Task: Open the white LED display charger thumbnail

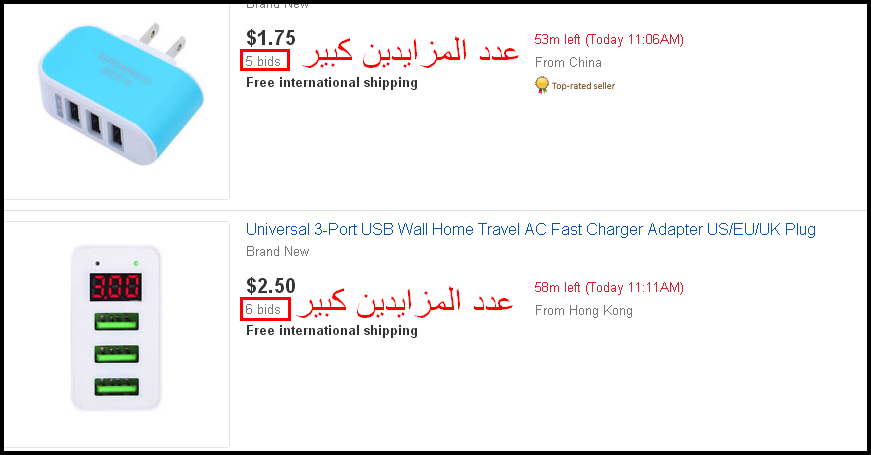Action: [x=117, y=334]
